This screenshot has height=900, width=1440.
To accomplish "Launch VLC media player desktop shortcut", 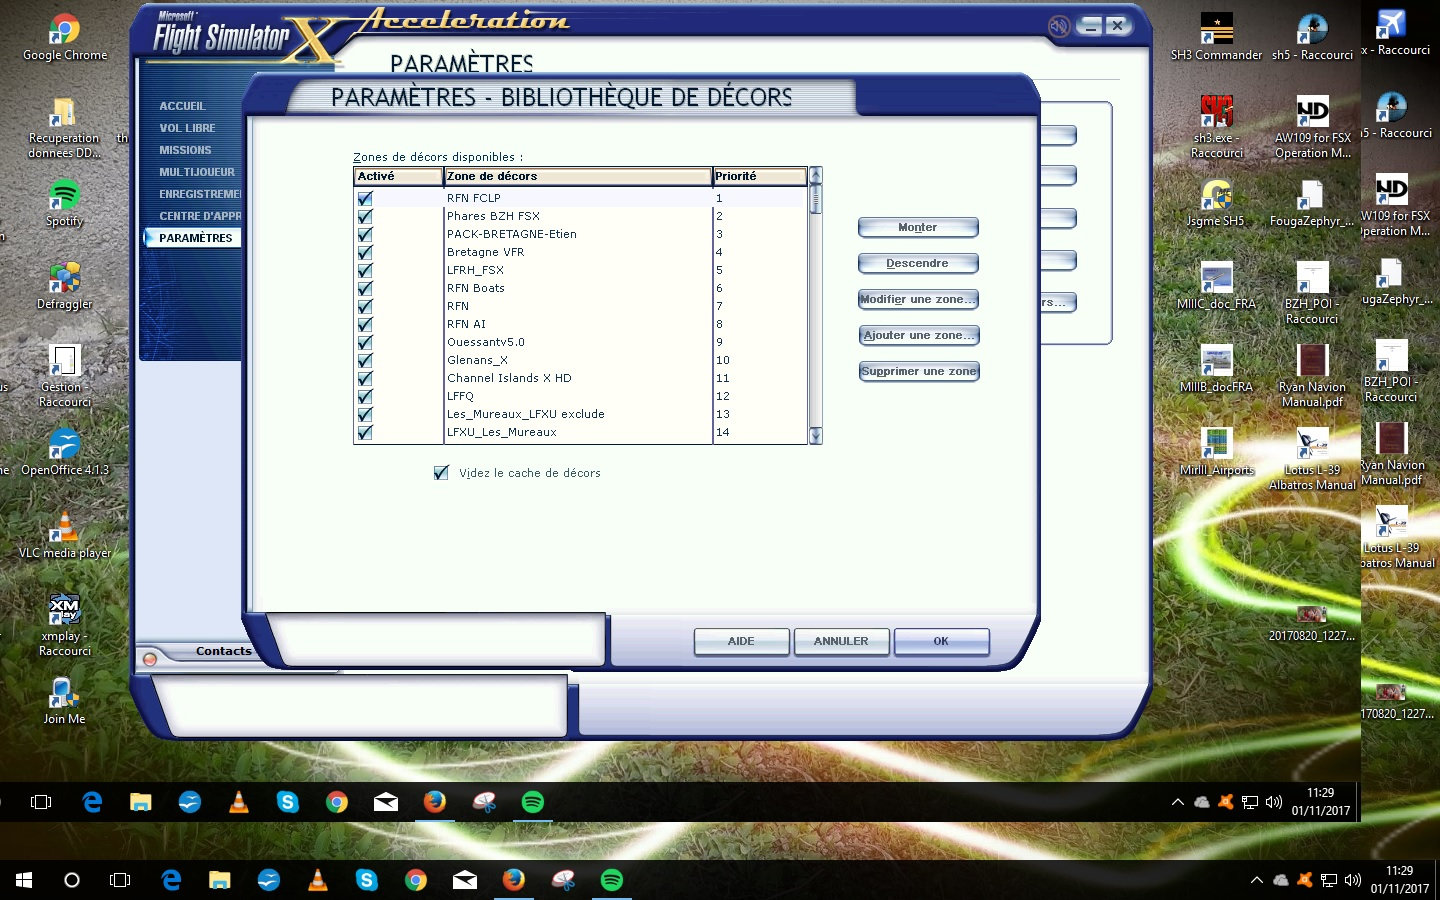I will pyautogui.click(x=65, y=527).
